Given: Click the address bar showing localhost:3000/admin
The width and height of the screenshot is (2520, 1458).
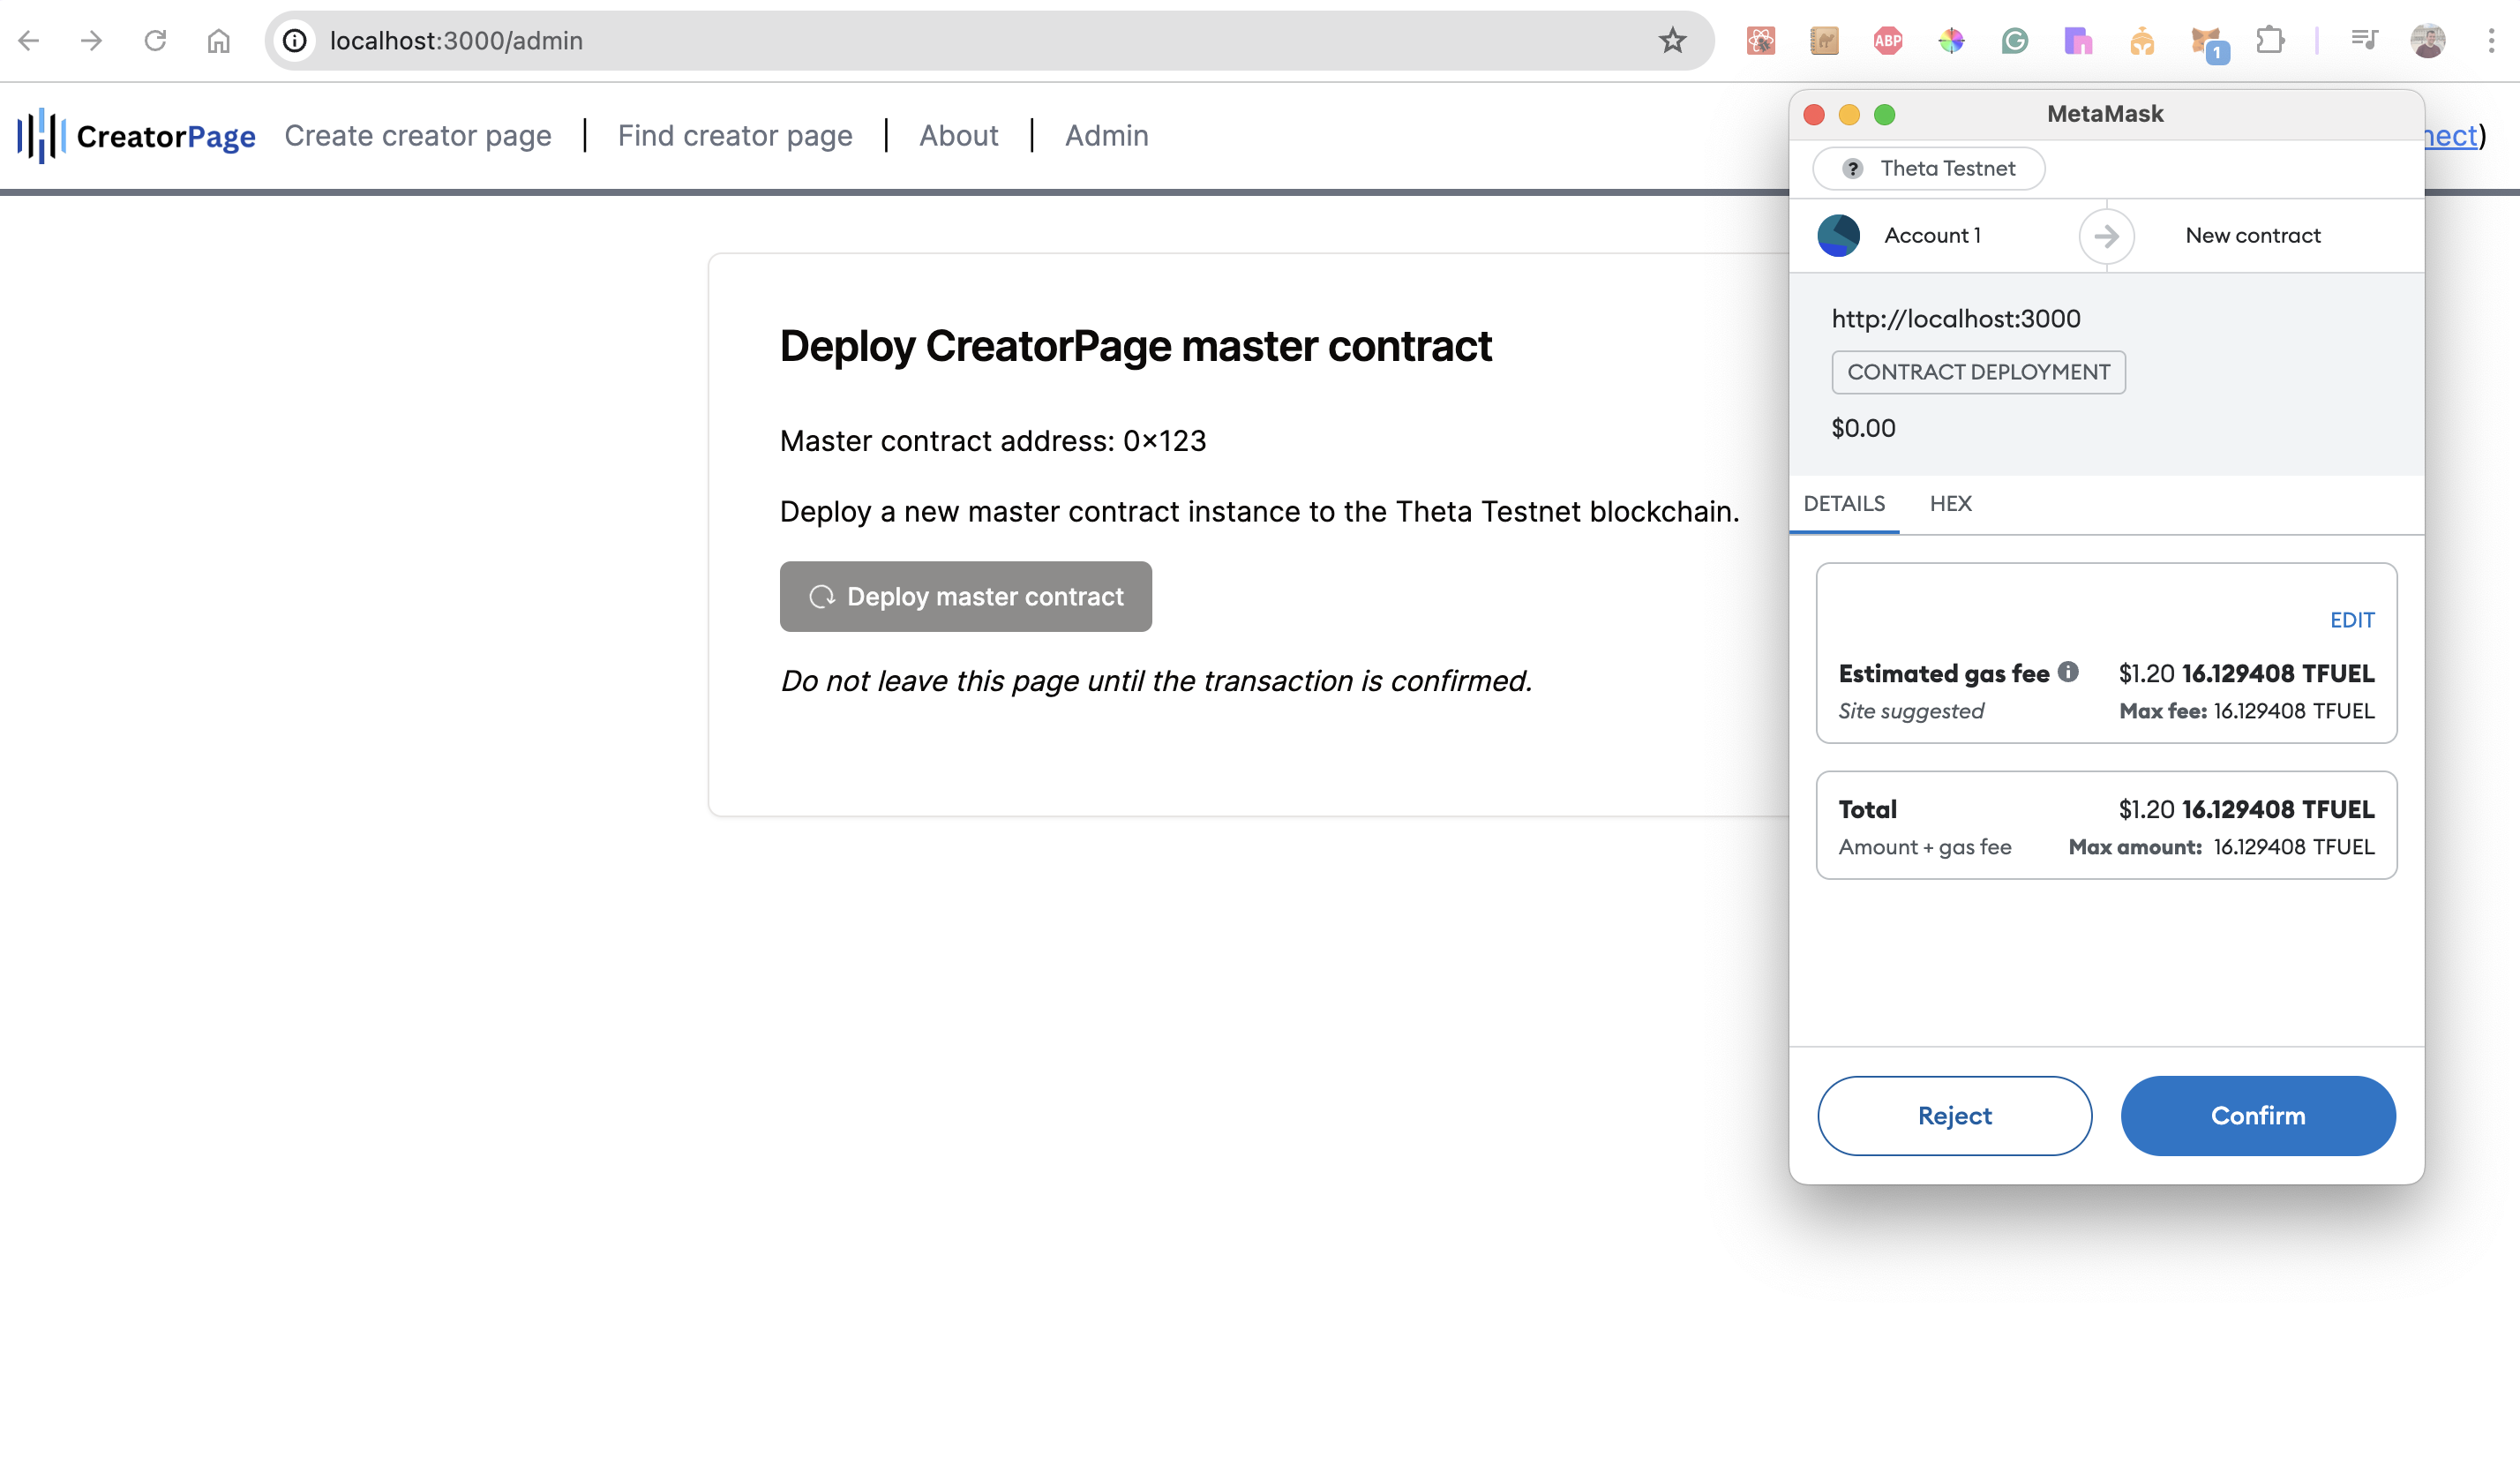Looking at the screenshot, I should tap(900, 41).
